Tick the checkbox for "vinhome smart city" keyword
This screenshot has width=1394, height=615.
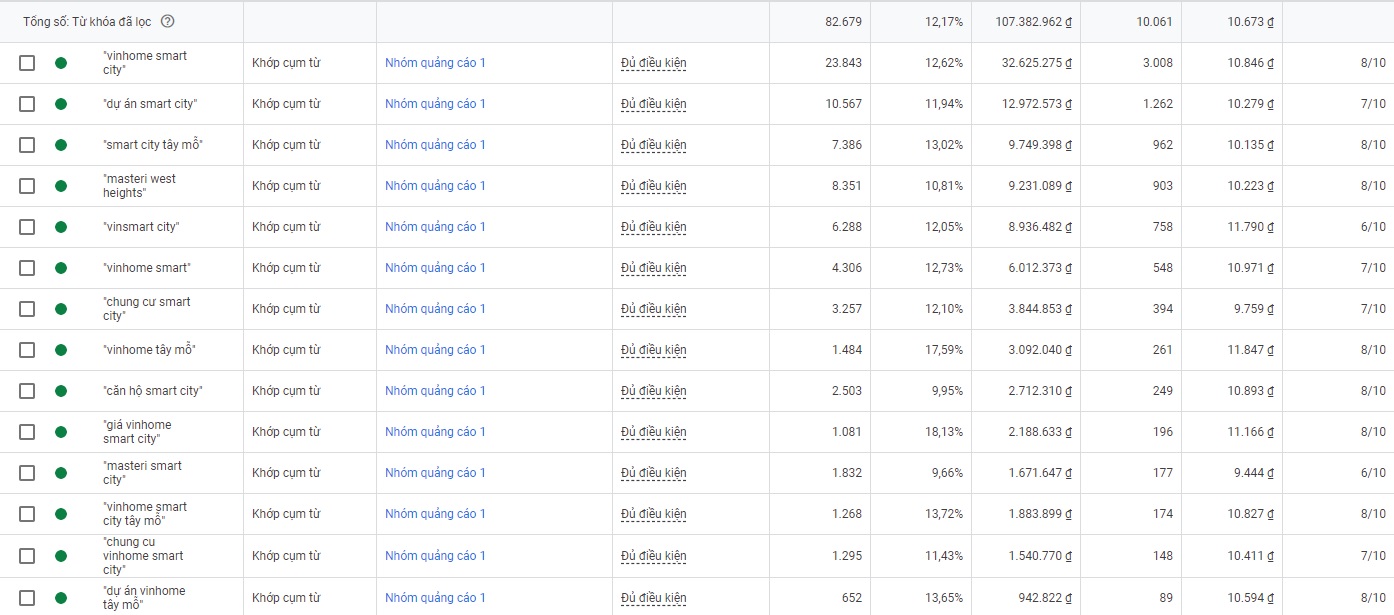27,63
